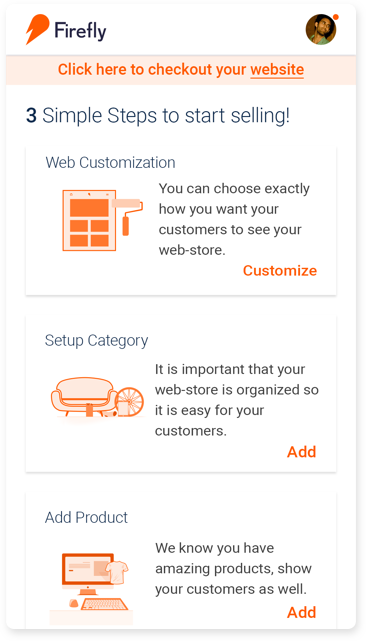Click the checkout your website banner
The image size is (366, 641).
pos(181,70)
